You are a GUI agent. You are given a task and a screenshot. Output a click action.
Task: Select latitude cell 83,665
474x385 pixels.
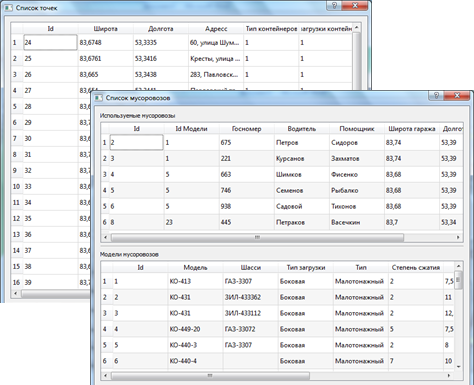105,74
